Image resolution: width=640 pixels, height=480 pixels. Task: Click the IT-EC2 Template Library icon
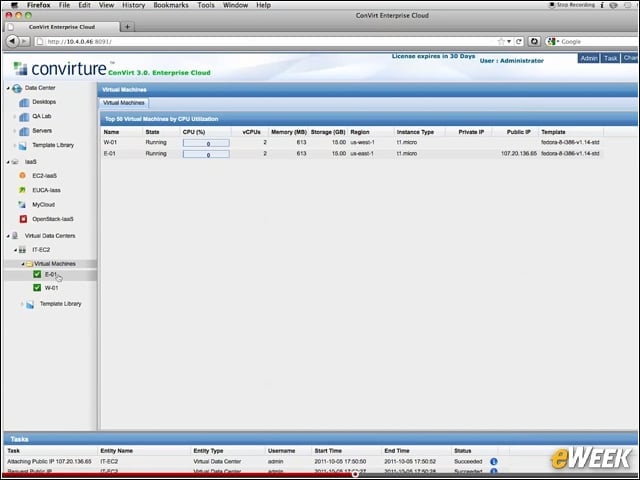(30, 304)
